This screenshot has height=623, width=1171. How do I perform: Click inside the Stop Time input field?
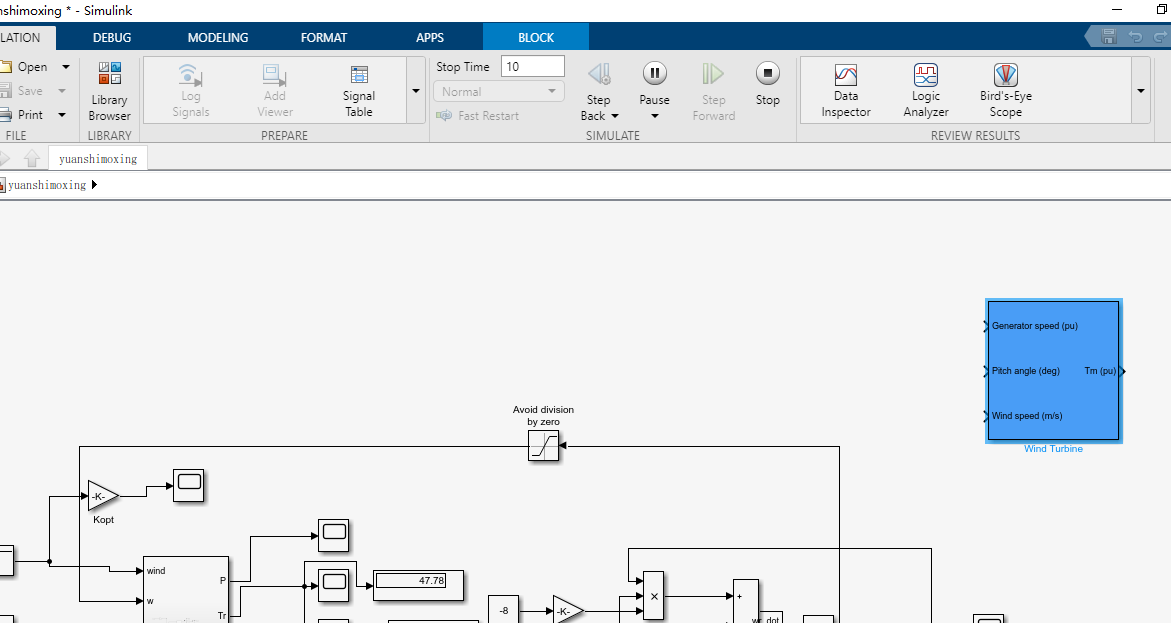click(530, 66)
